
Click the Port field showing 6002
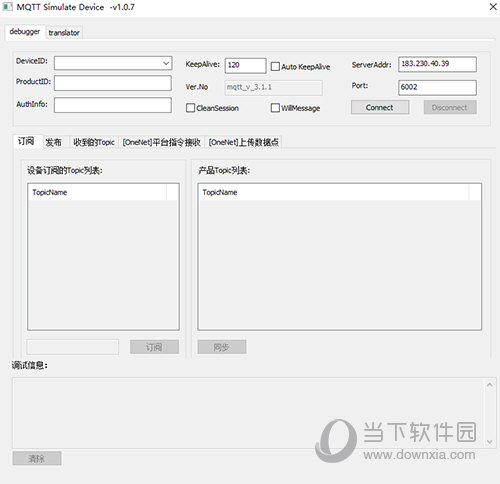(x=437, y=87)
